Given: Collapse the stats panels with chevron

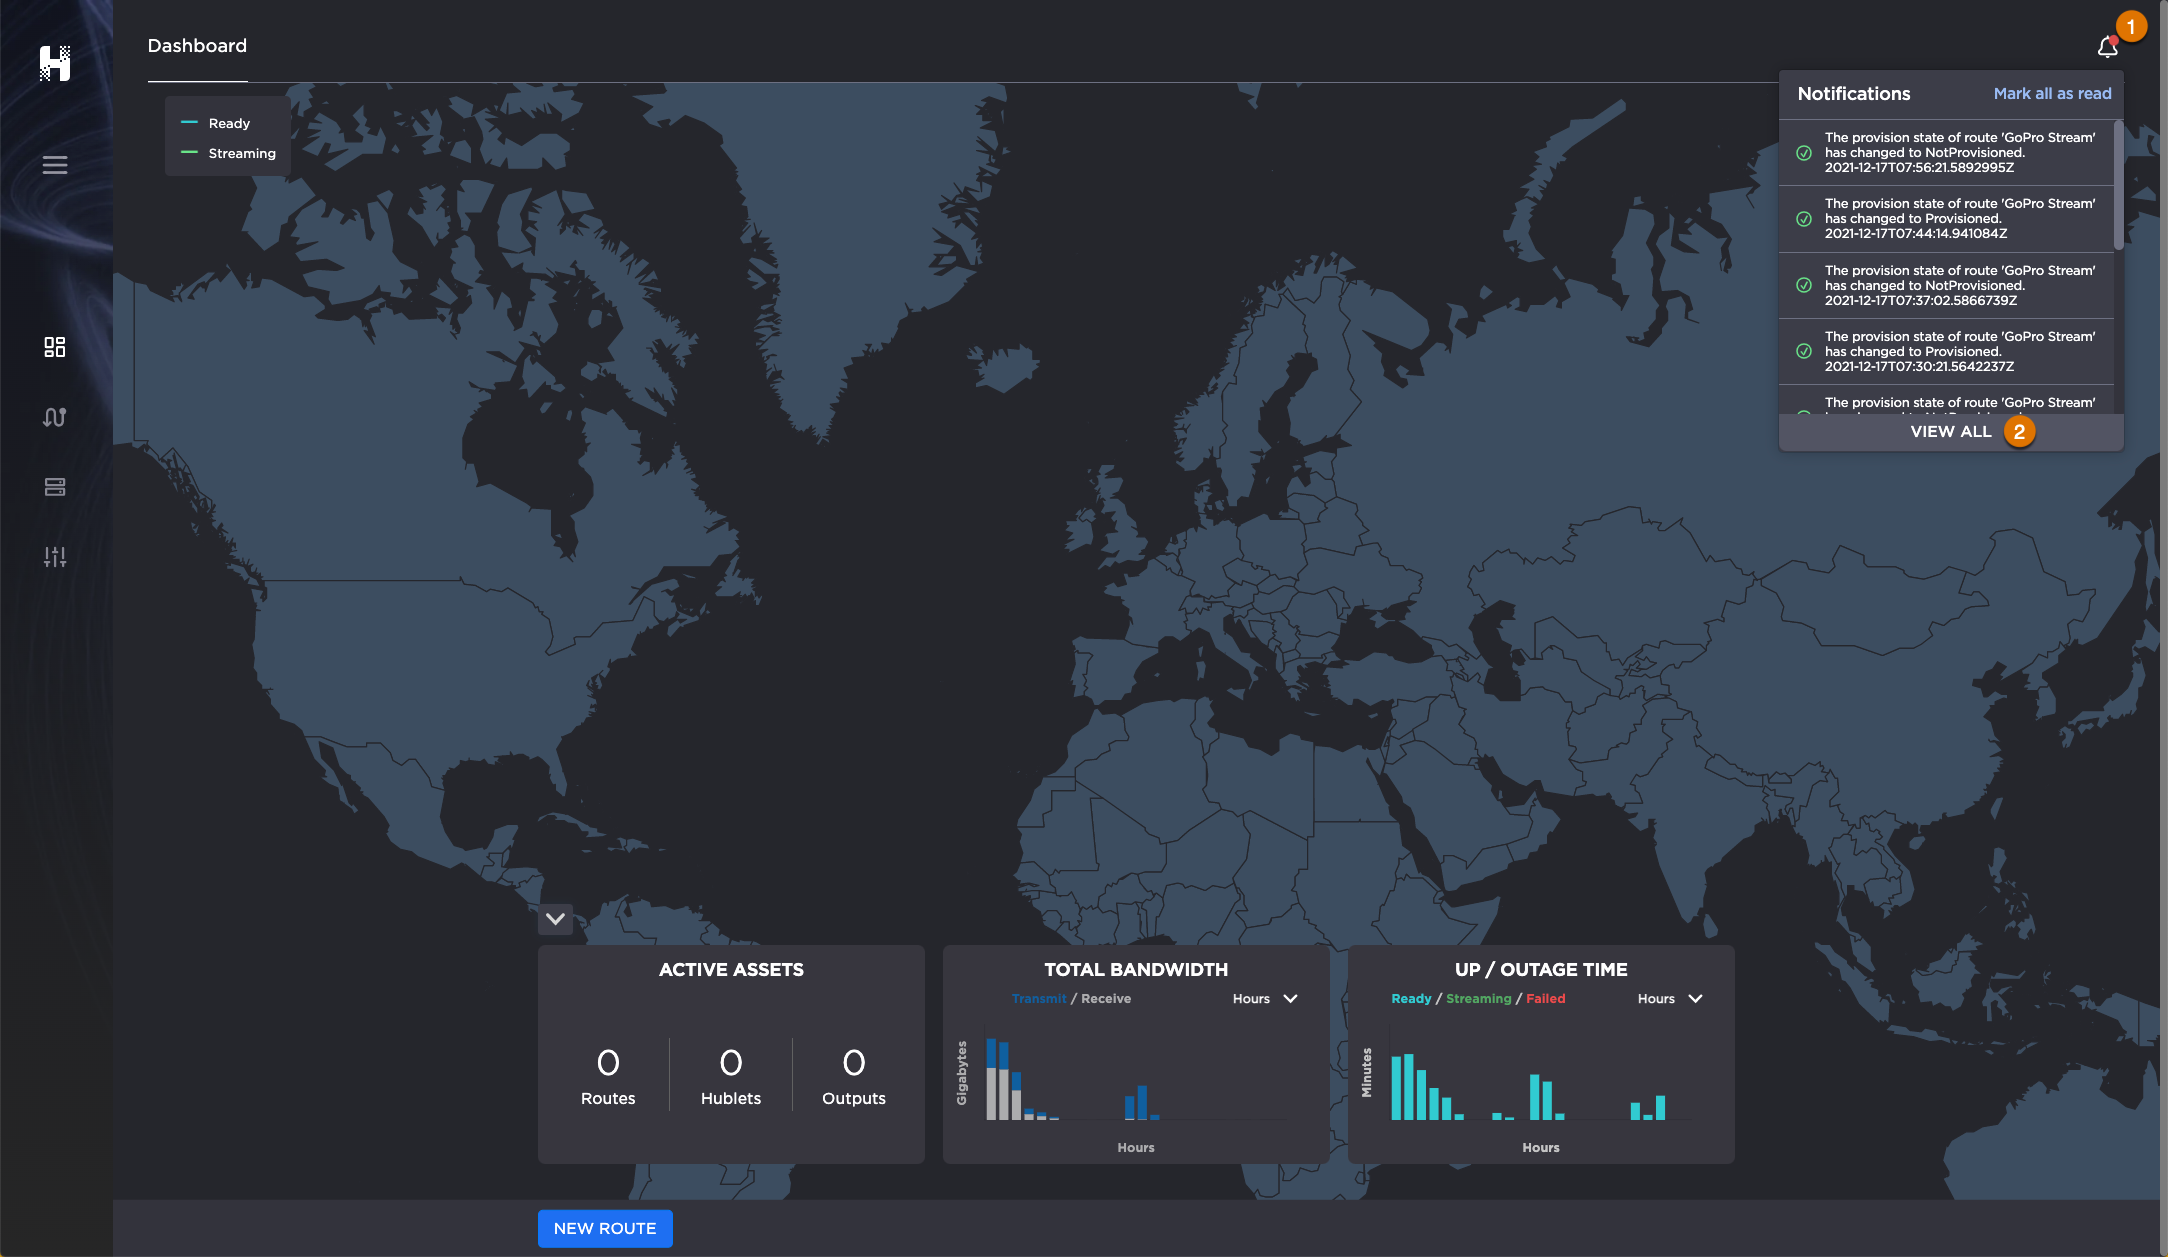Looking at the screenshot, I should (x=555, y=919).
